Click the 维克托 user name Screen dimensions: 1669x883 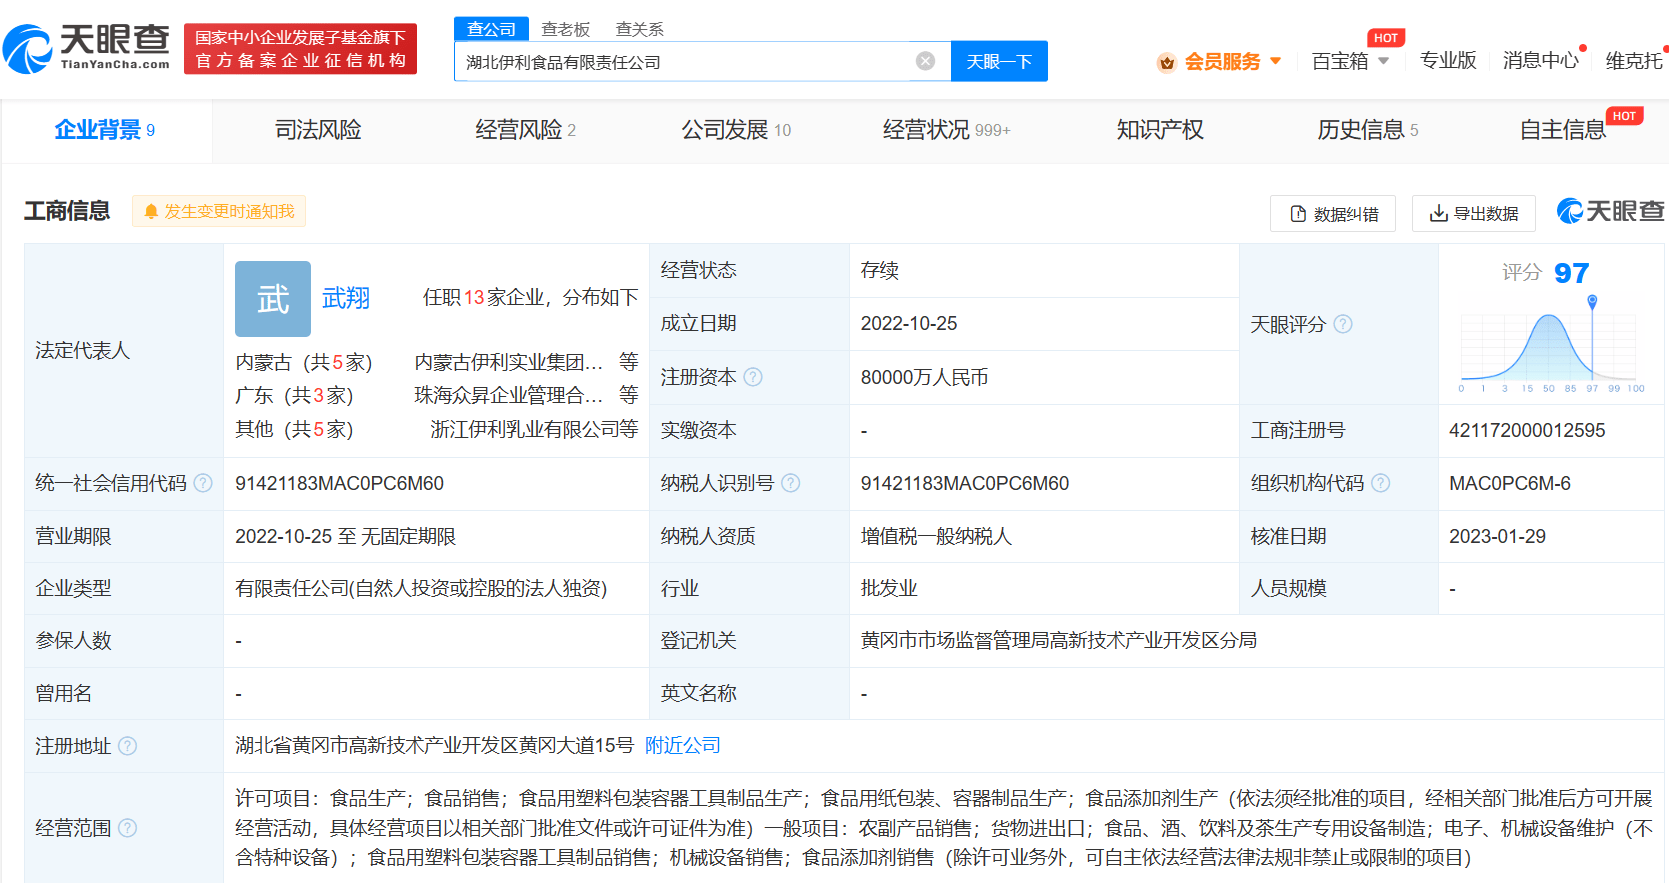[1635, 61]
